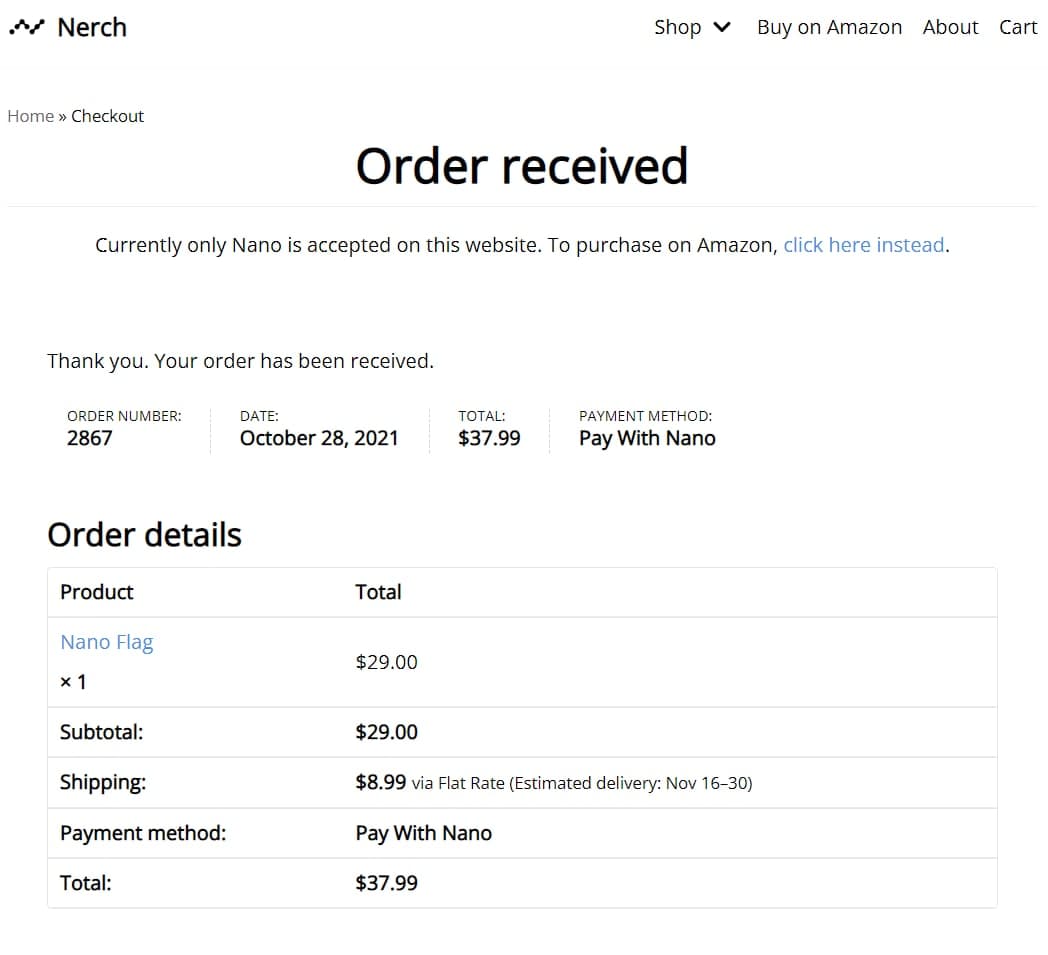Image resolution: width=1048 pixels, height=955 pixels.
Task: Click the "Order received" page heading
Action: coord(522,166)
